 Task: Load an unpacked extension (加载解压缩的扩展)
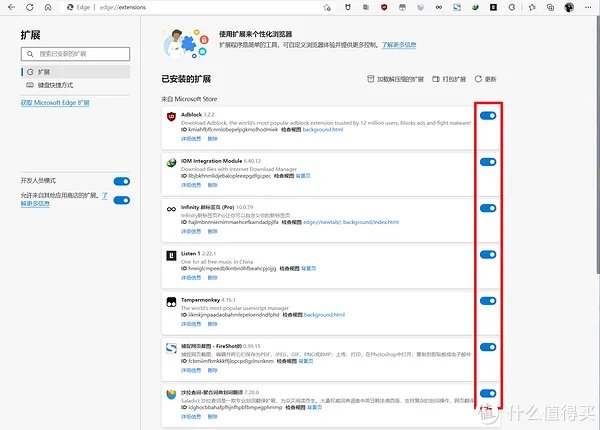[395, 79]
